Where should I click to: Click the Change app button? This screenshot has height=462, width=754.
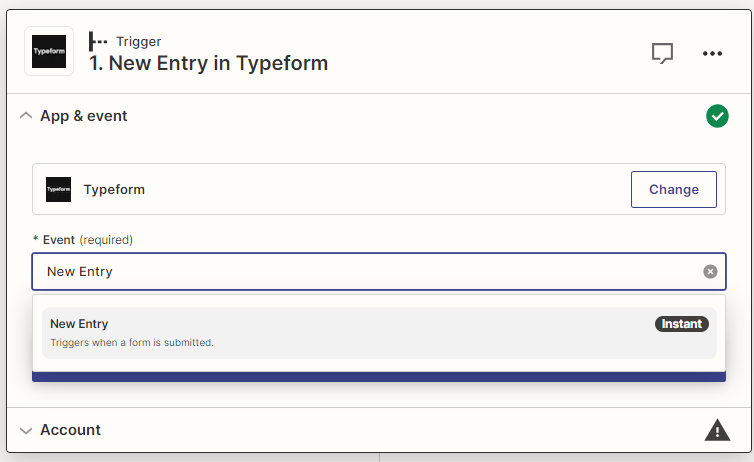point(673,189)
